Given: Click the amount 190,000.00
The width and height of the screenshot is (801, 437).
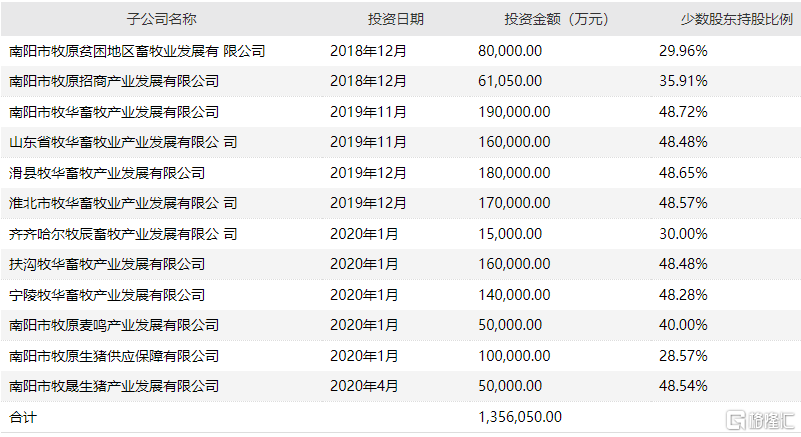Looking at the screenshot, I should point(514,112).
